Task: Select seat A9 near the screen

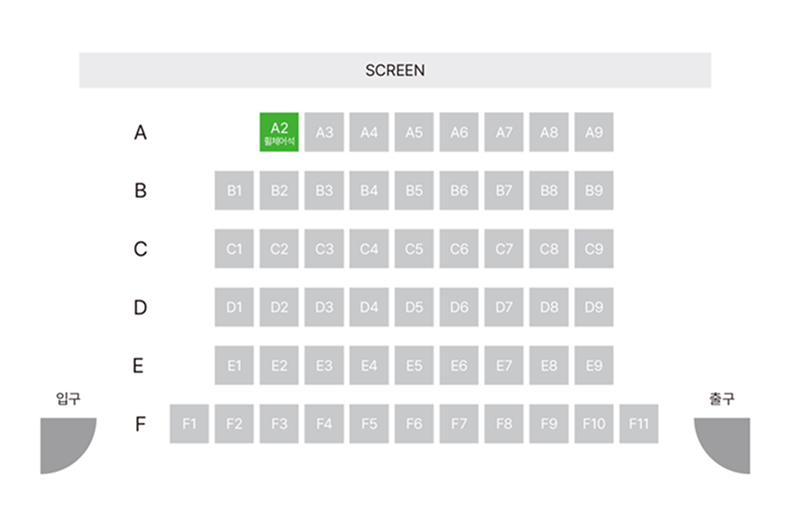Action: tap(594, 132)
